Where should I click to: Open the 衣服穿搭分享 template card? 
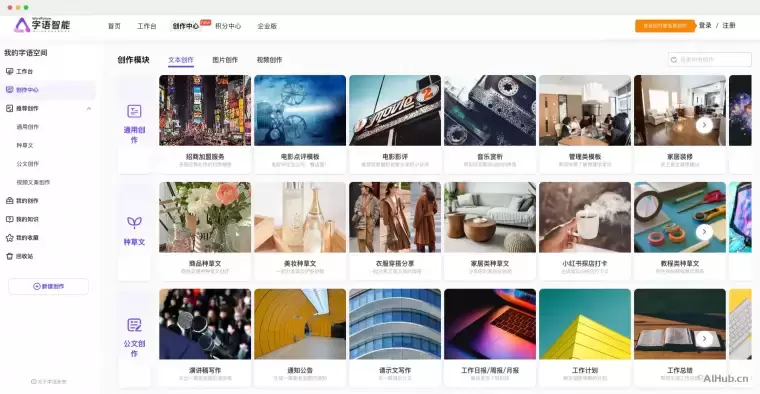click(395, 231)
